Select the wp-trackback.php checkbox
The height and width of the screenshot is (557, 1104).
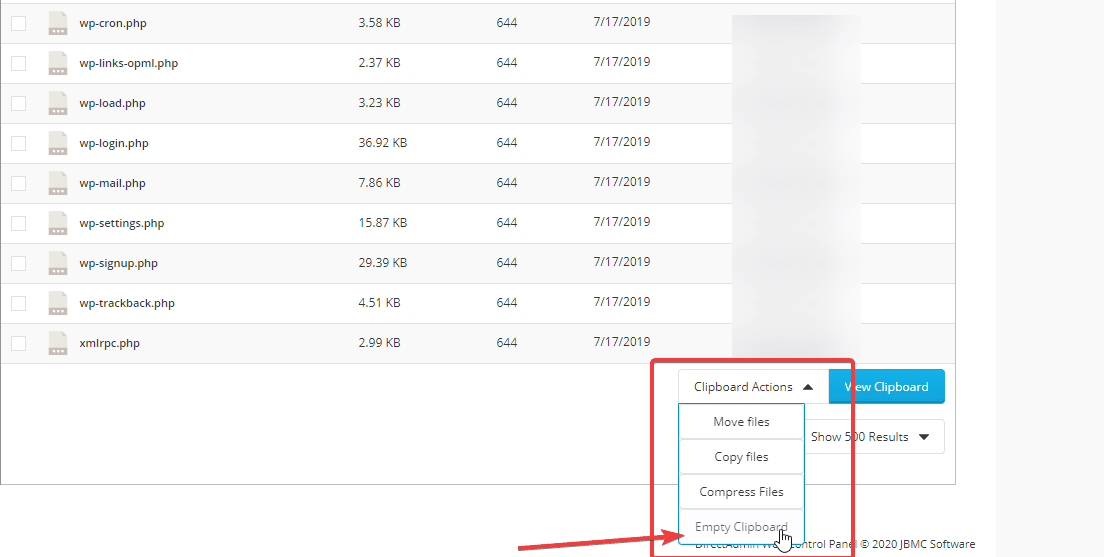(19, 303)
